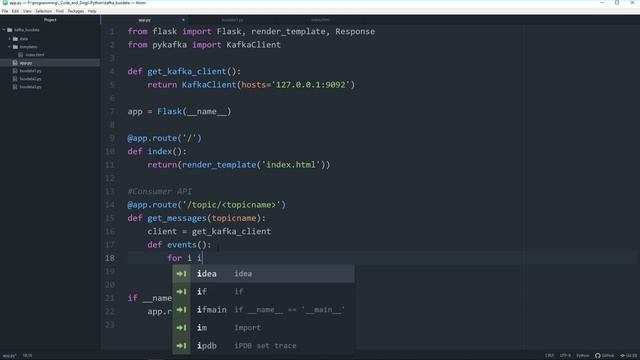Switch to the busdata1.py editor tab
Image resolution: width=640 pixels, height=360 pixels.
click(232, 20)
